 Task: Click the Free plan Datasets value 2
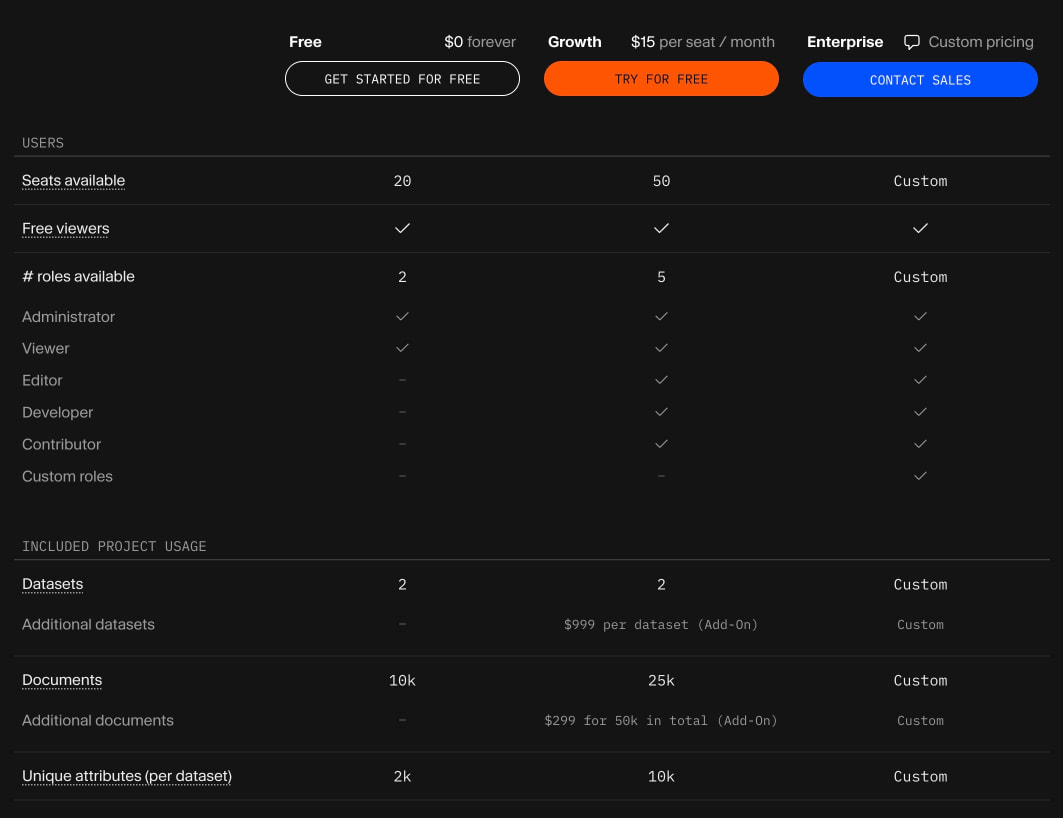click(402, 585)
